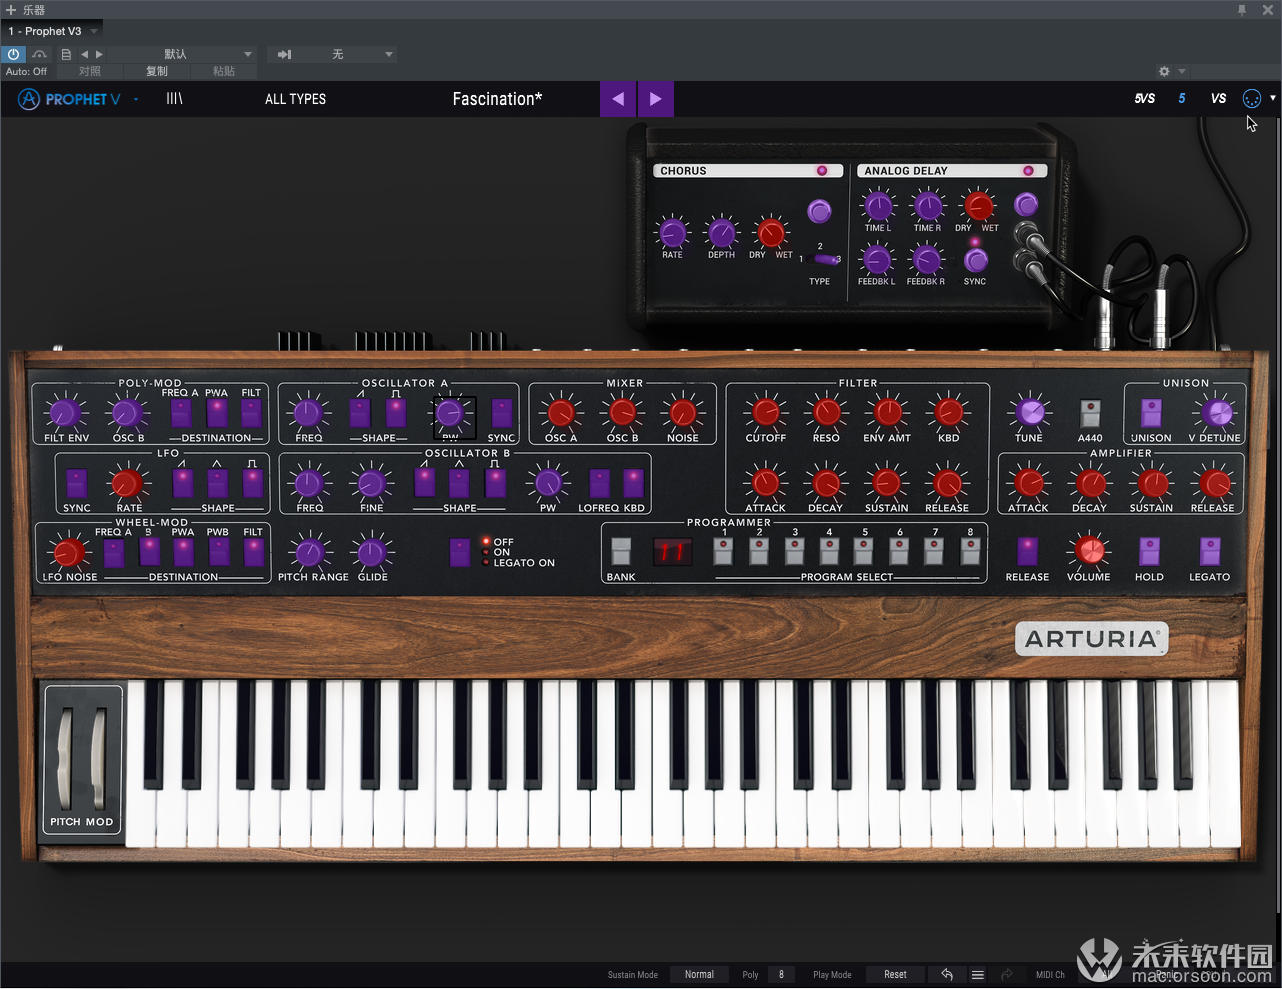Image resolution: width=1282 pixels, height=989 pixels.
Task: Click the pin window icon
Action: tap(1242, 9)
